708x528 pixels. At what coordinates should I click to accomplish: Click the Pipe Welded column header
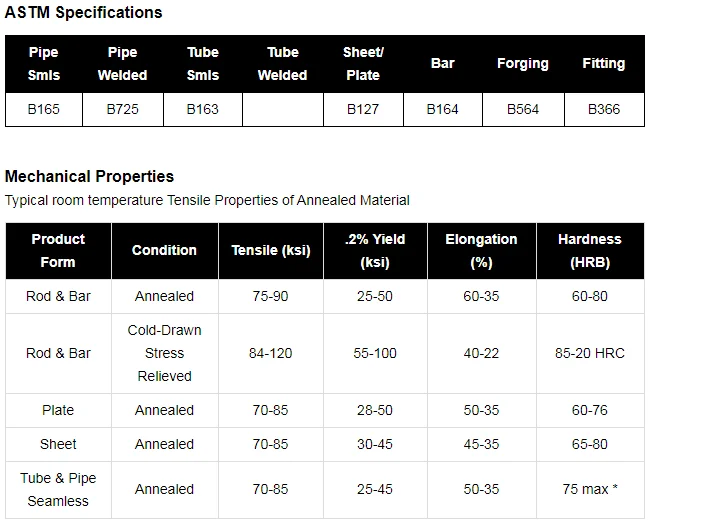pos(122,64)
